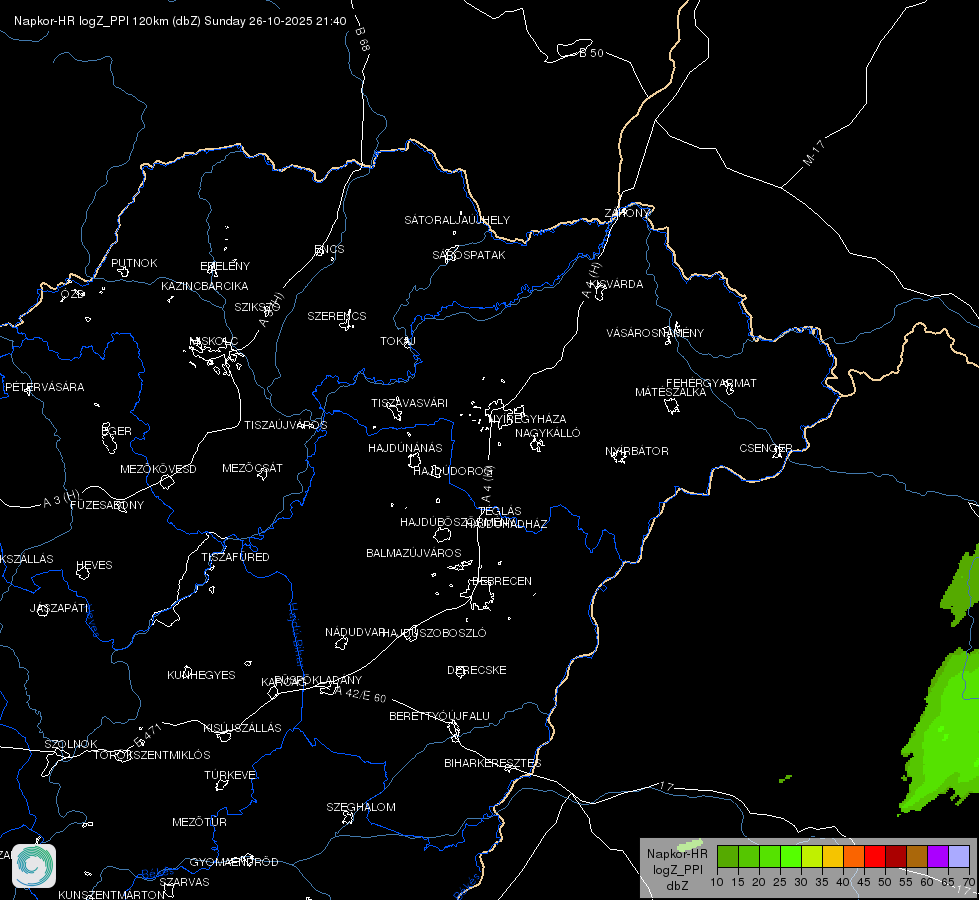Click the SZOLNOK city label
The width and height of the screenshot is (979, 900).
[x=71, y=744]
